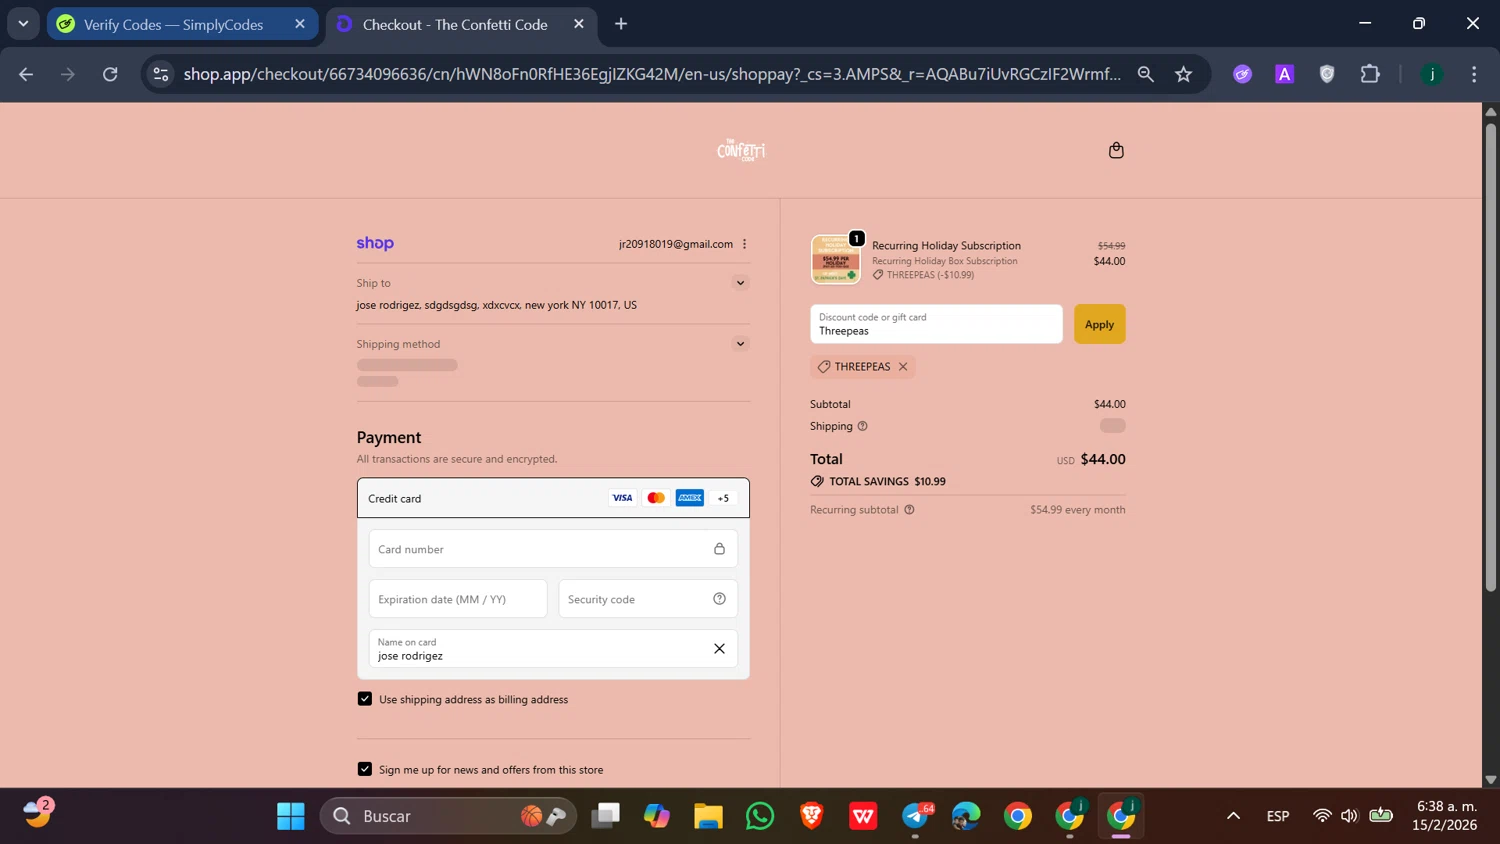Viewport: 1500px width, 844px height.
Task: View site information icon in address bar
Action: (x=161, y=74)
